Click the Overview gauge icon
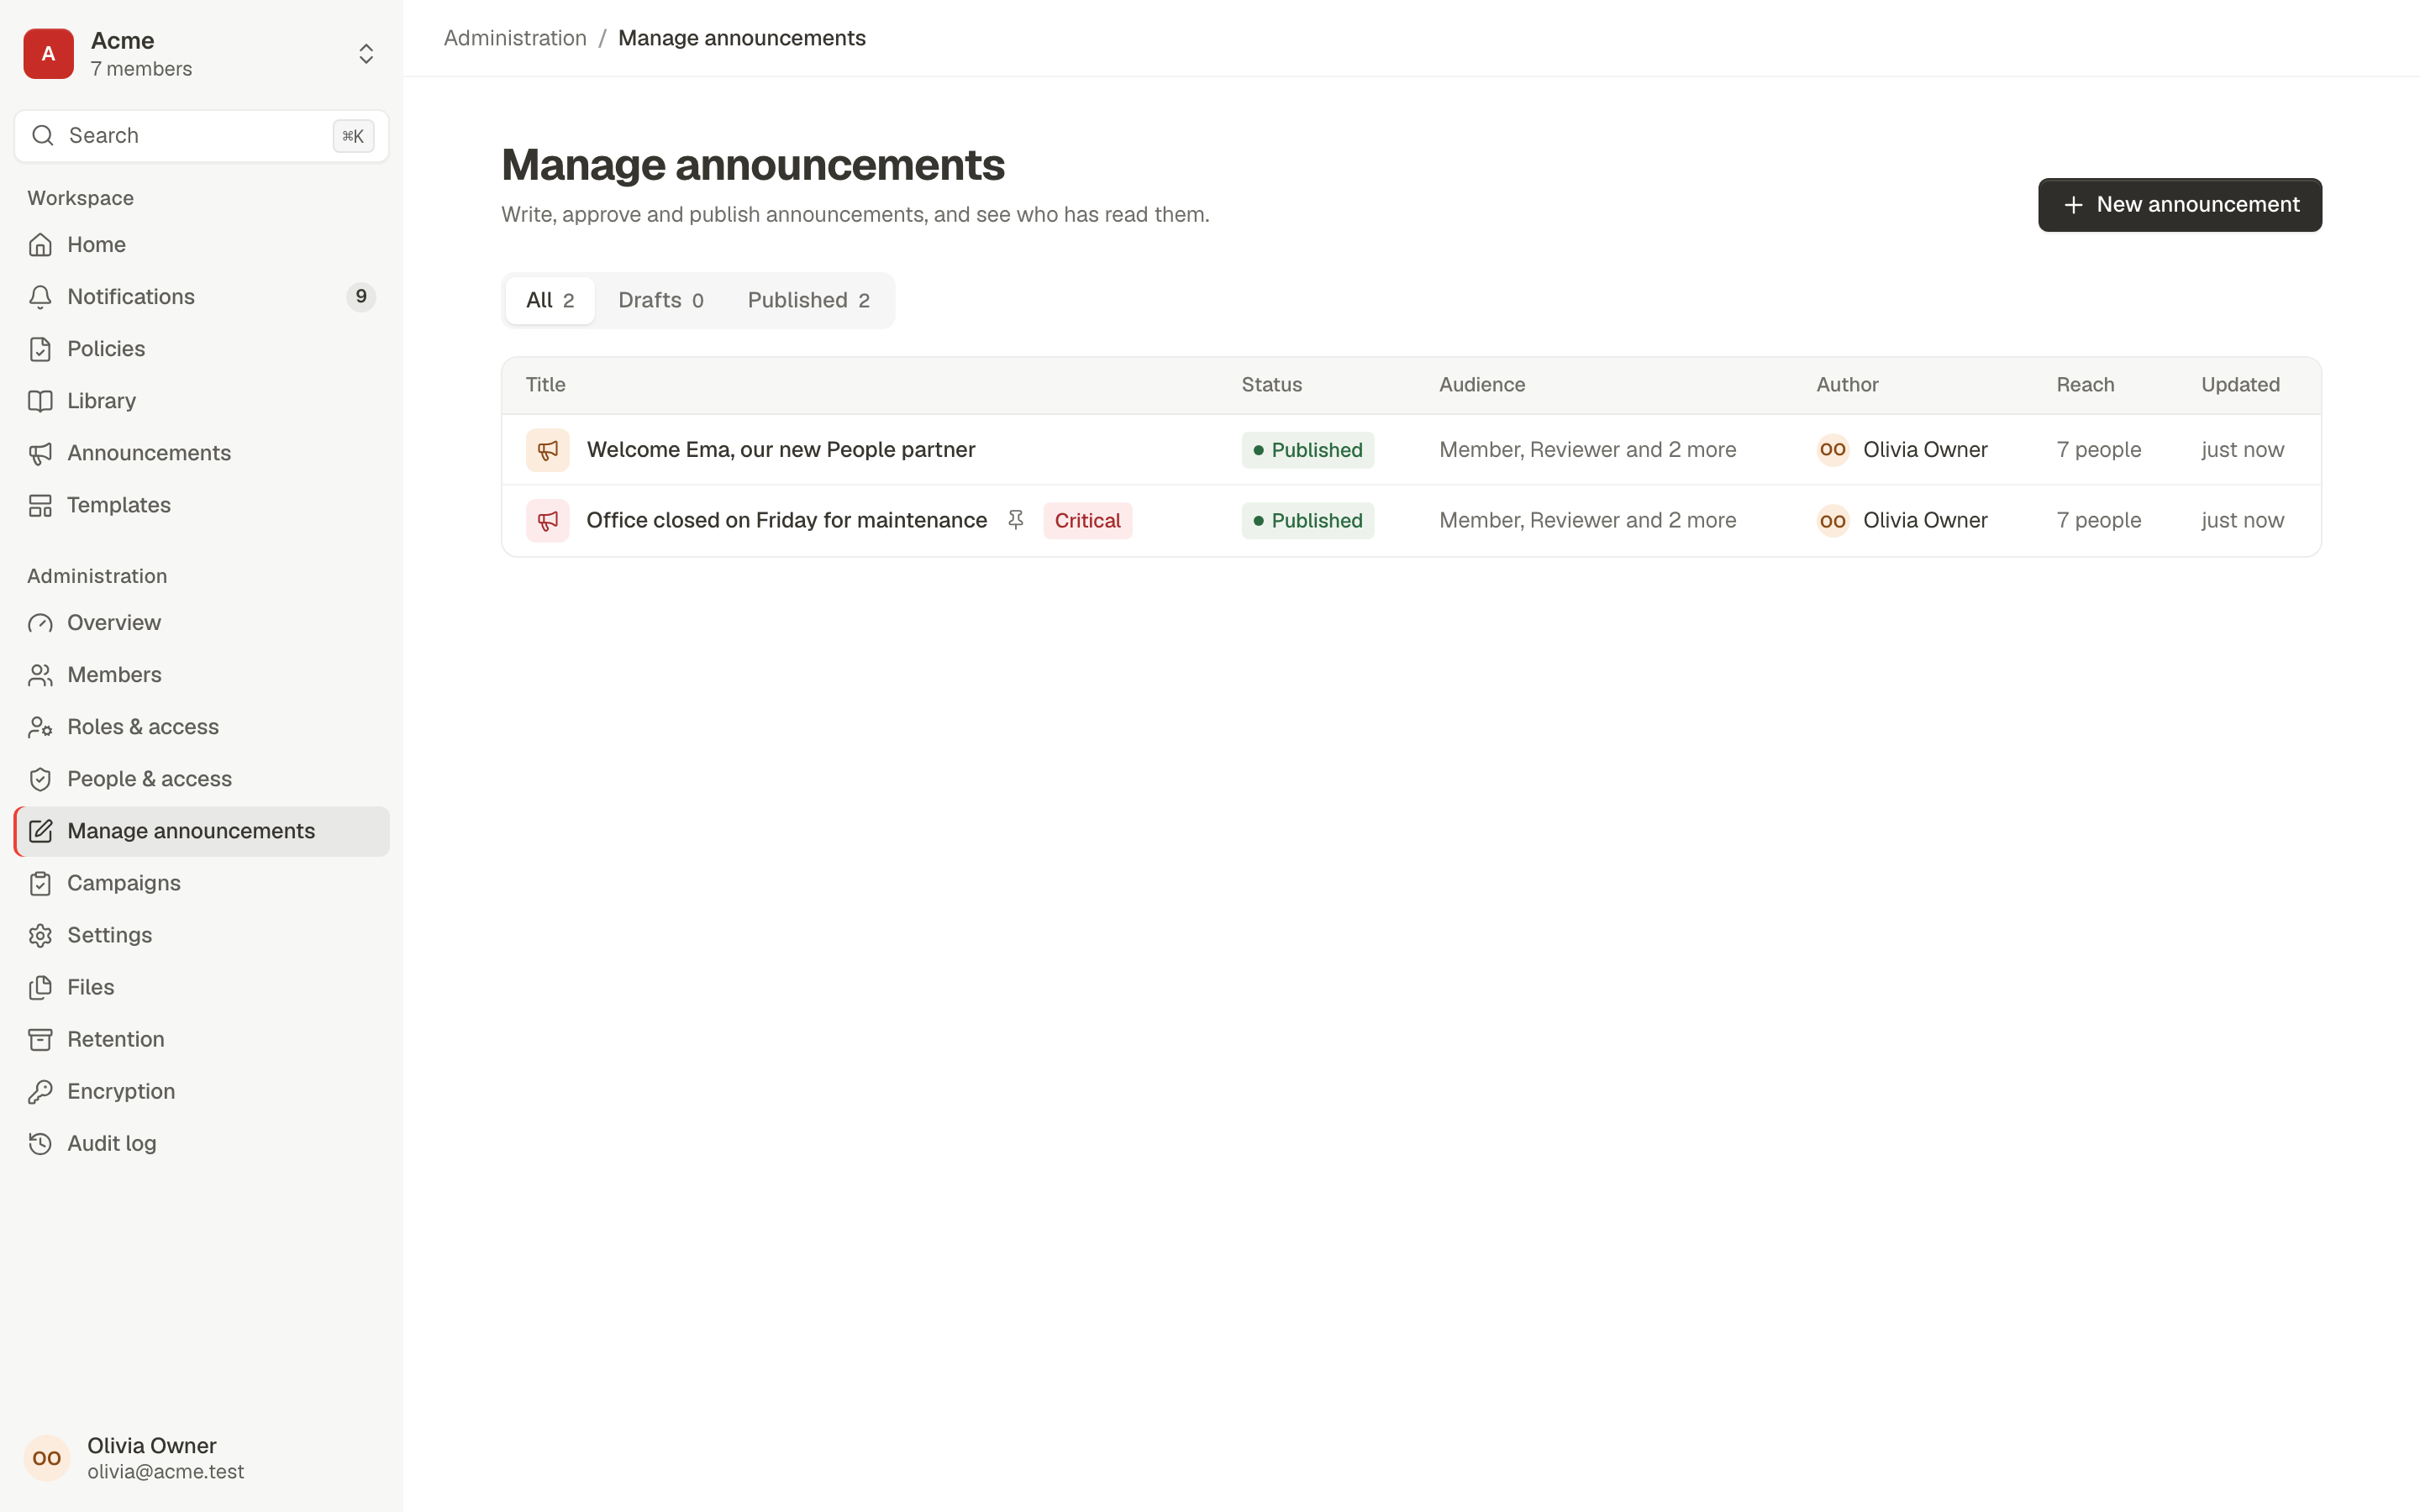Image resolution: width=2420 pixels, height=1512 pixels. (40, 623)
